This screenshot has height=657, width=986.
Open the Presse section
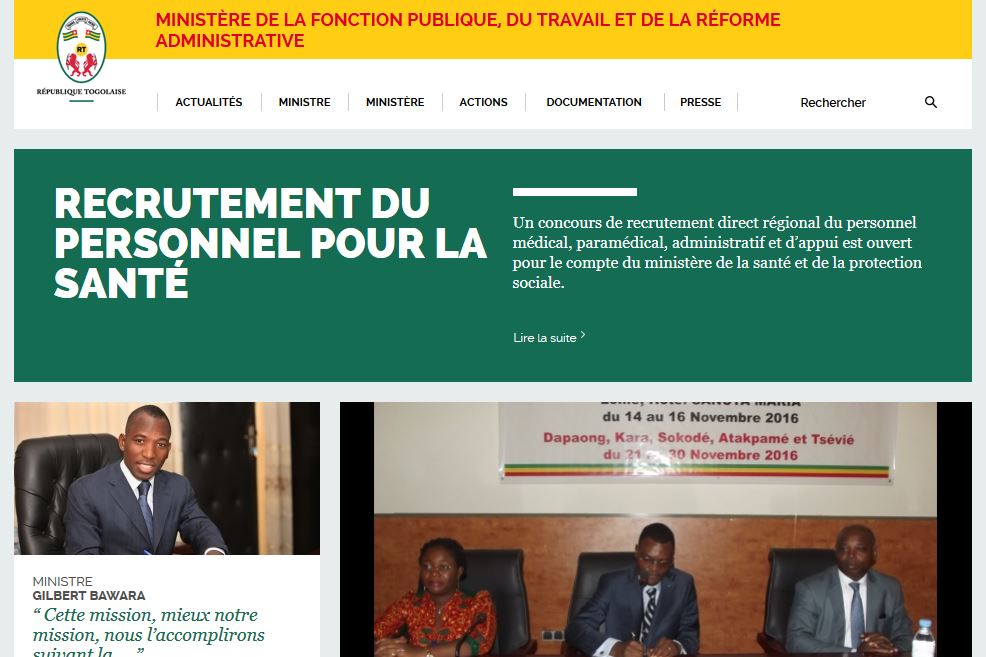[x=701, y=102]
